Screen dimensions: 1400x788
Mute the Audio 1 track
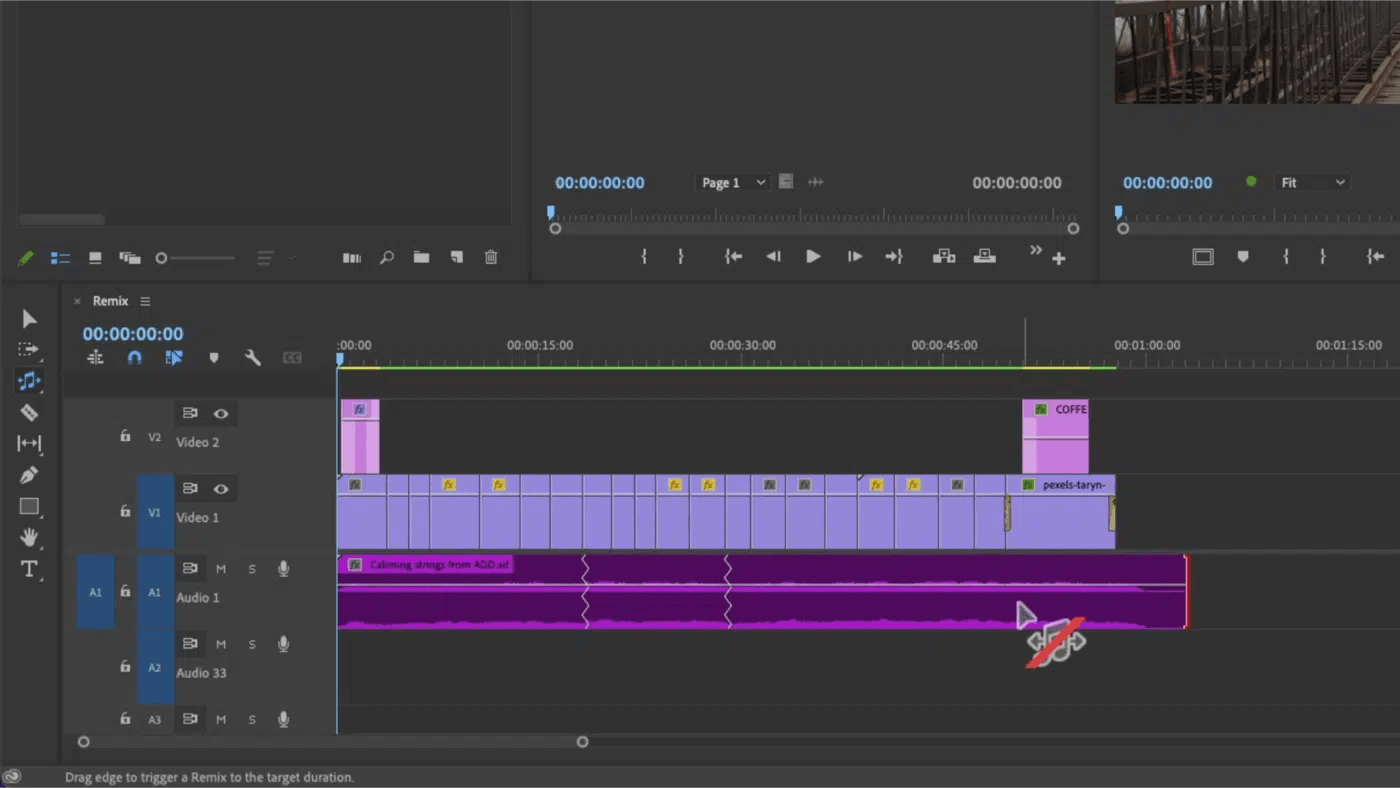pos(220,568)
